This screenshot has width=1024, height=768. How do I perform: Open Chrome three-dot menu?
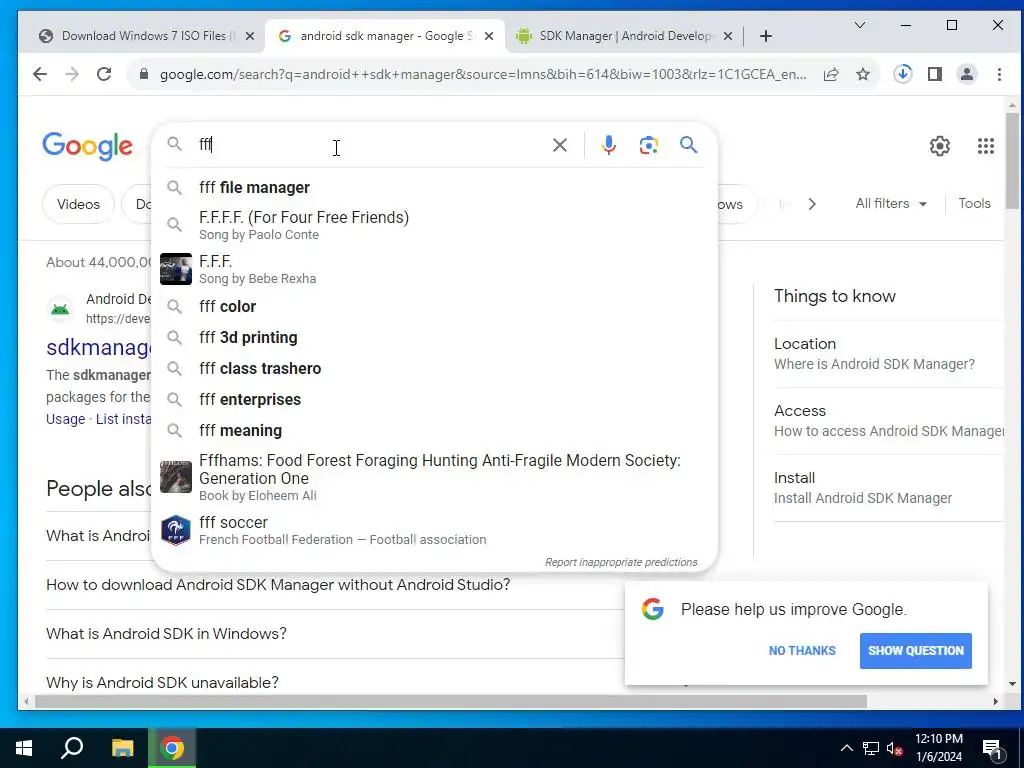coord(999,74)
